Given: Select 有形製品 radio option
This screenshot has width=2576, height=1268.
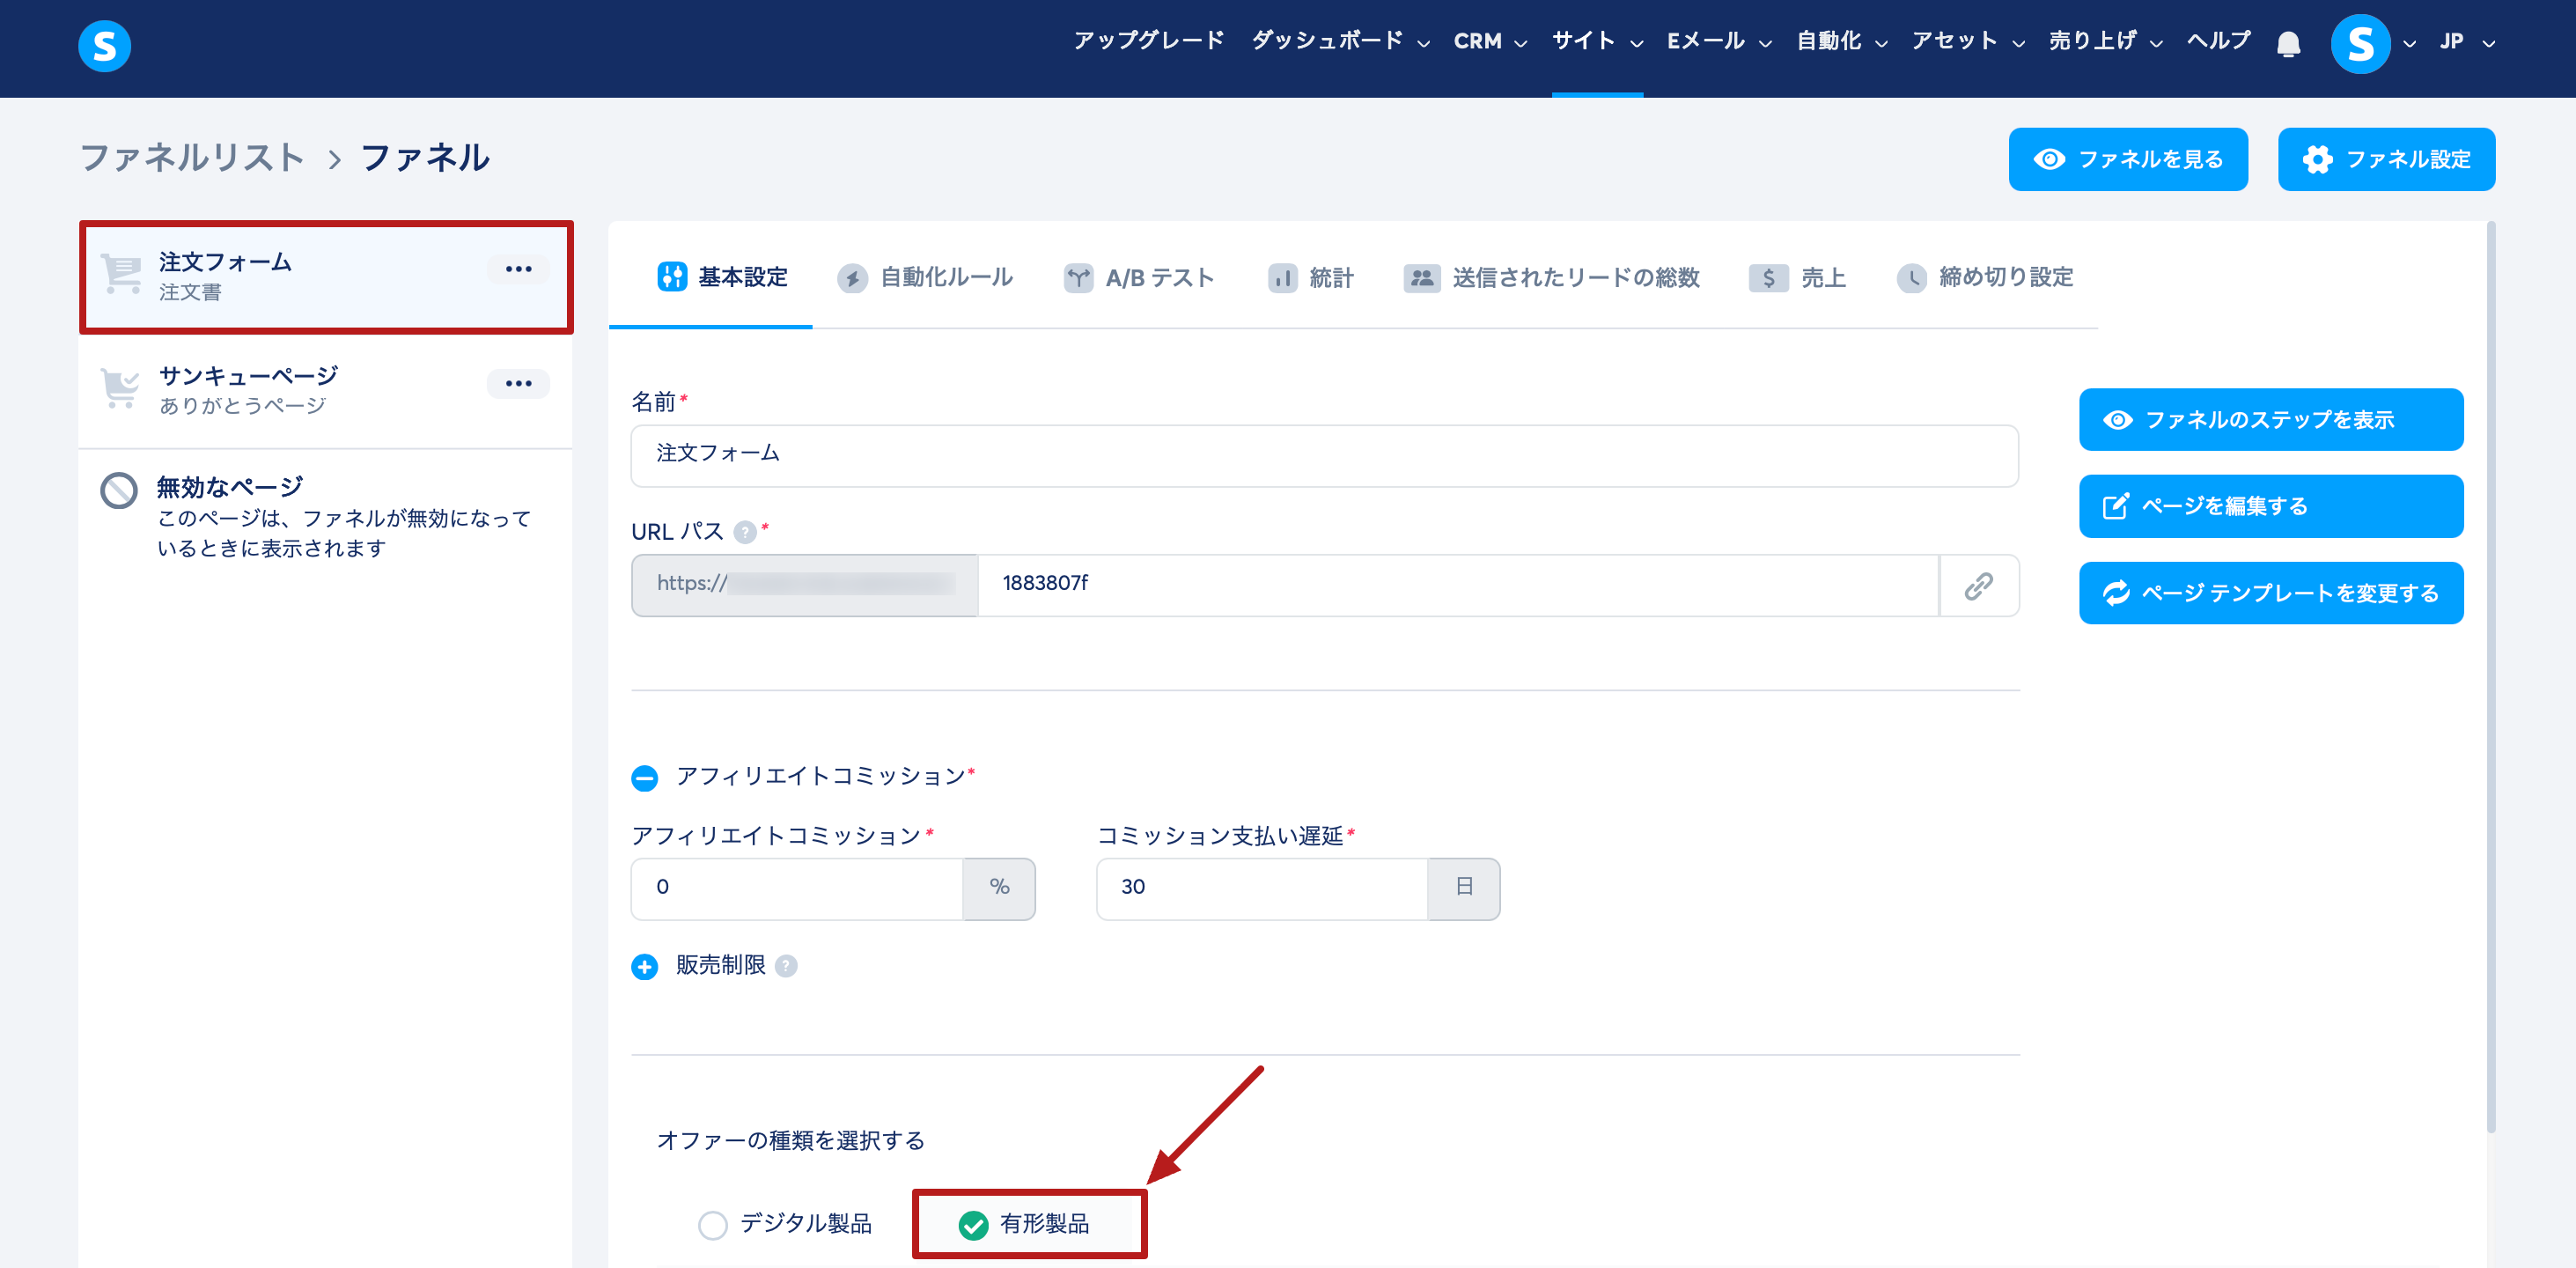Looking at the screenshot, I should [972, 1224].
